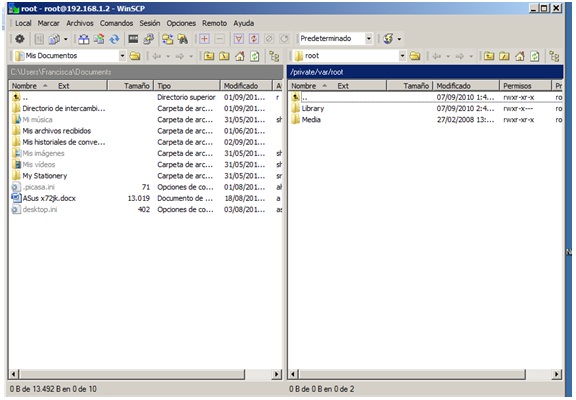The height and width of the screenshot is (400, 576).
Task: Expand the session globe dropdown arrow
Action: [x=399, y=39]
